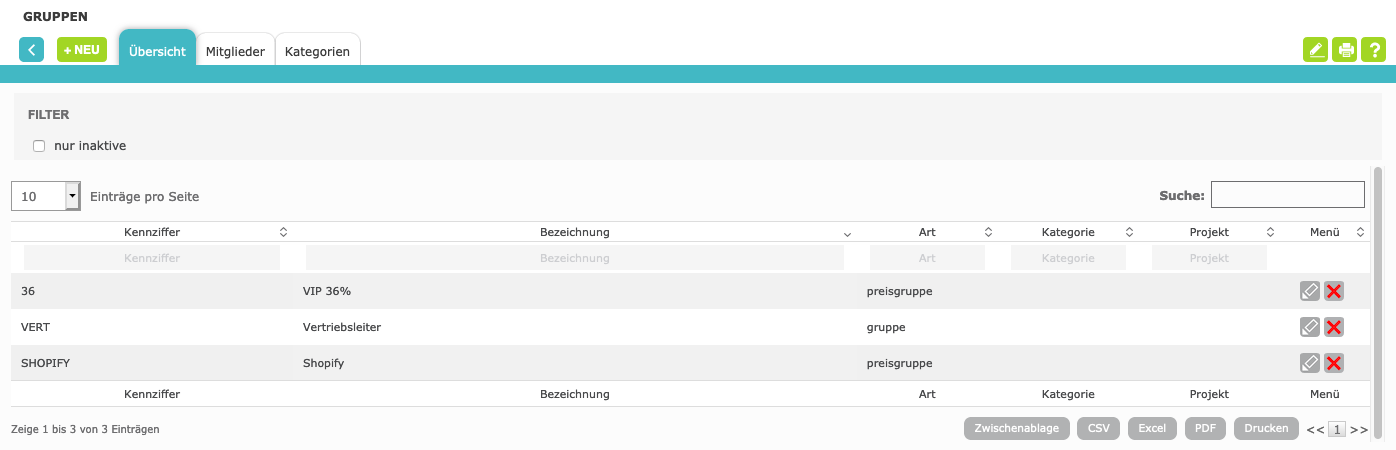Open help via the question mark icon
This screenshot has width=1396, height=450.
pos(1375,50)
